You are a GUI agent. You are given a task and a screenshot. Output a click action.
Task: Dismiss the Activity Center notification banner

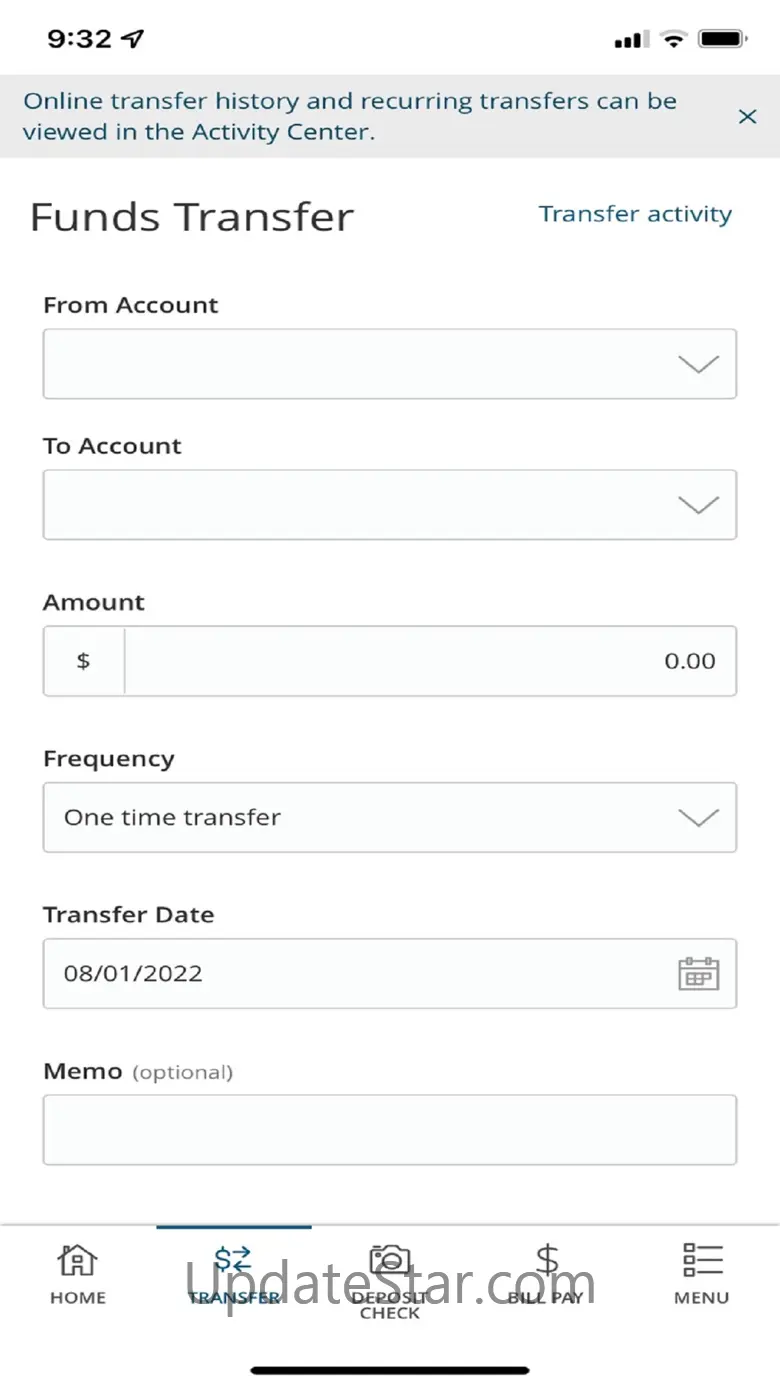[x=747, y=117]
